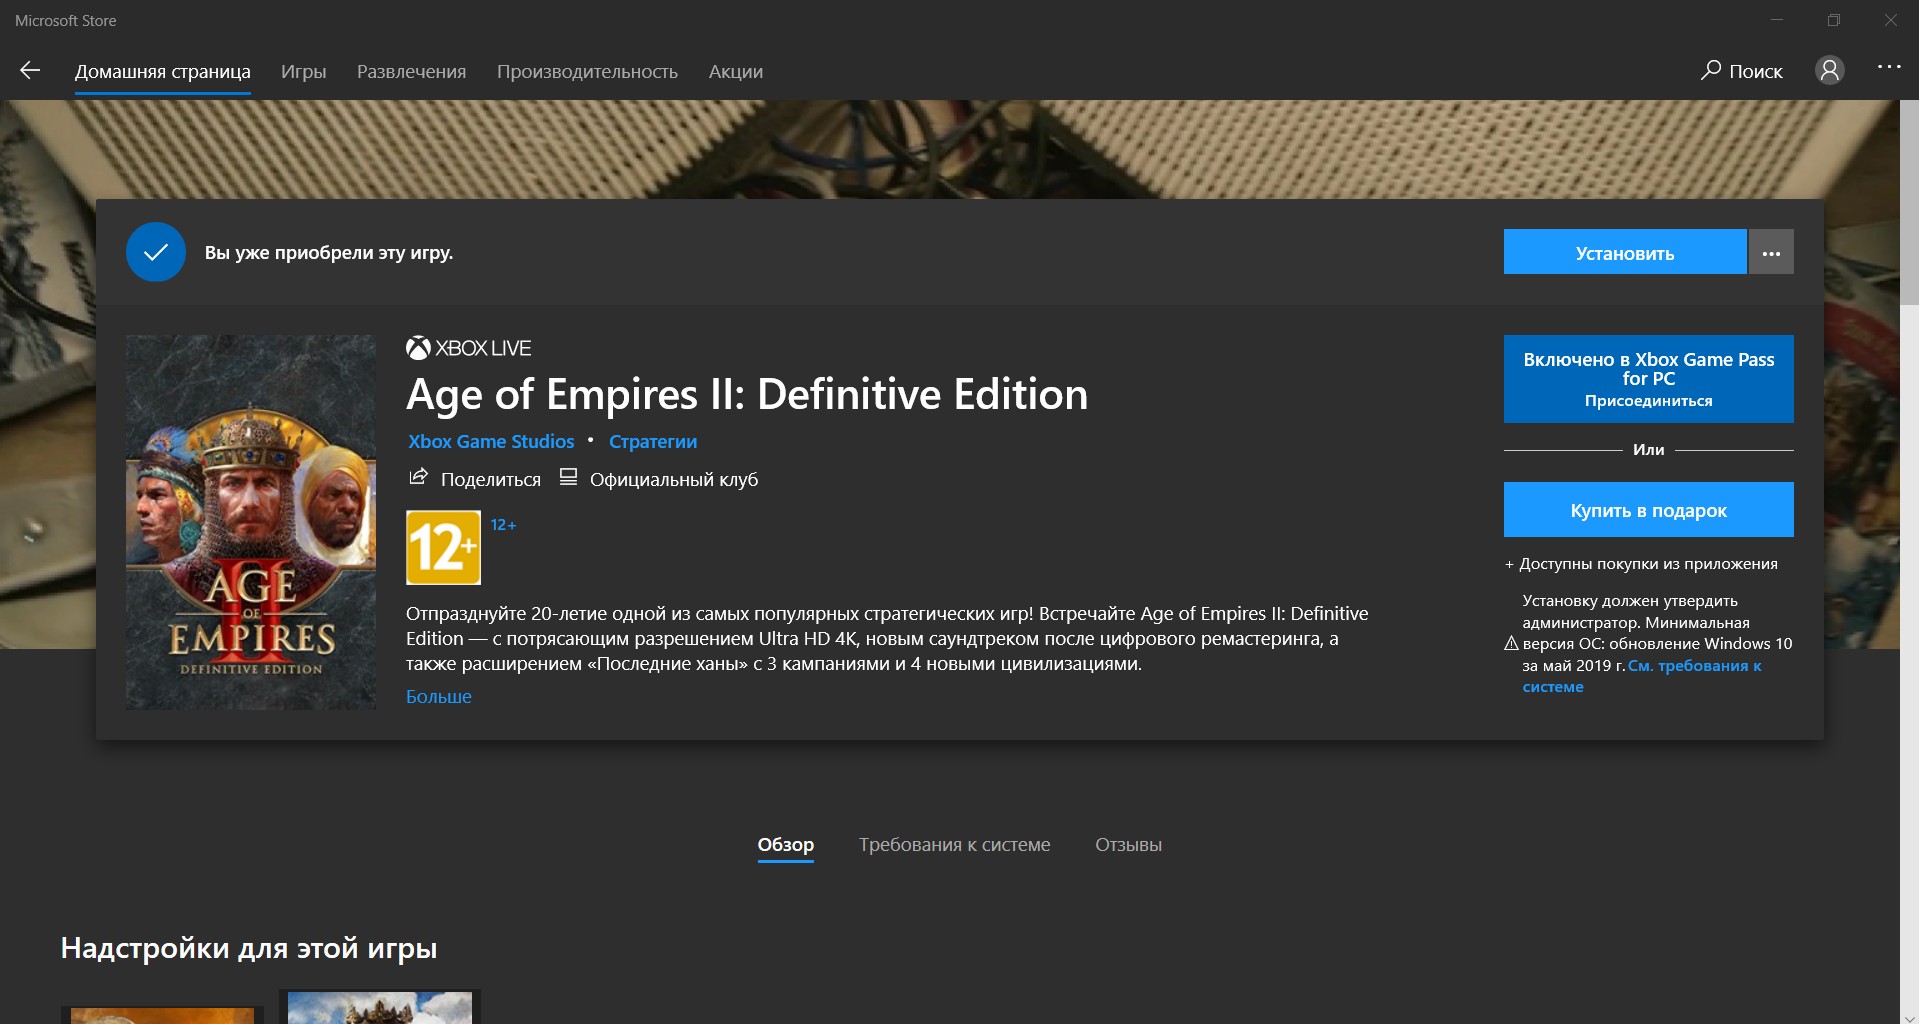Restore the Microsoft Store window

[1833, 20]
